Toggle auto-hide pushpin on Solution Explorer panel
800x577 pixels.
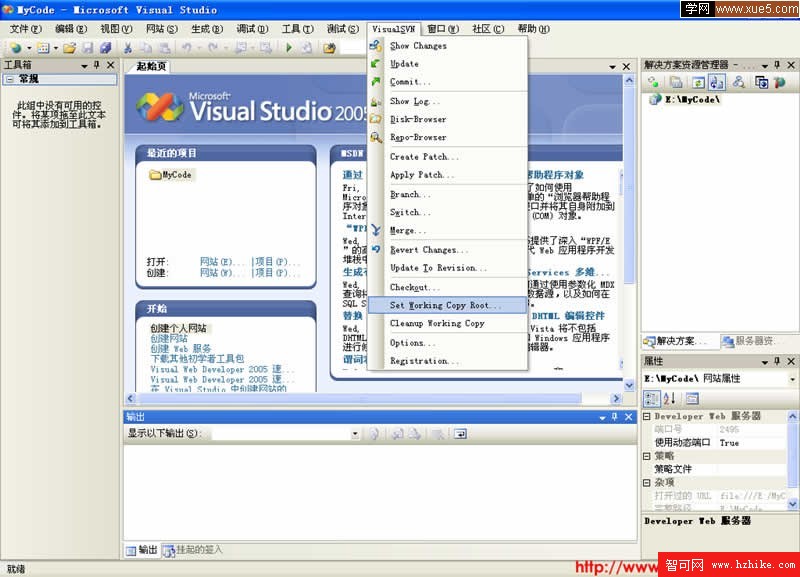click(x=777, y=65)
